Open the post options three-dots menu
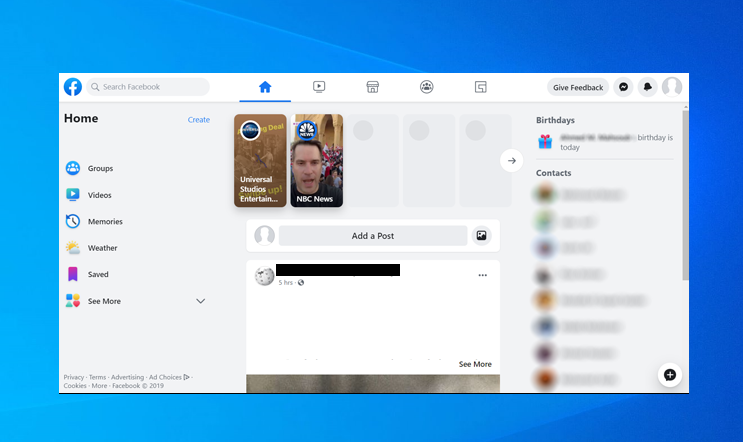Viewport: 743px width, 442px height. click(x=482, y=275)
